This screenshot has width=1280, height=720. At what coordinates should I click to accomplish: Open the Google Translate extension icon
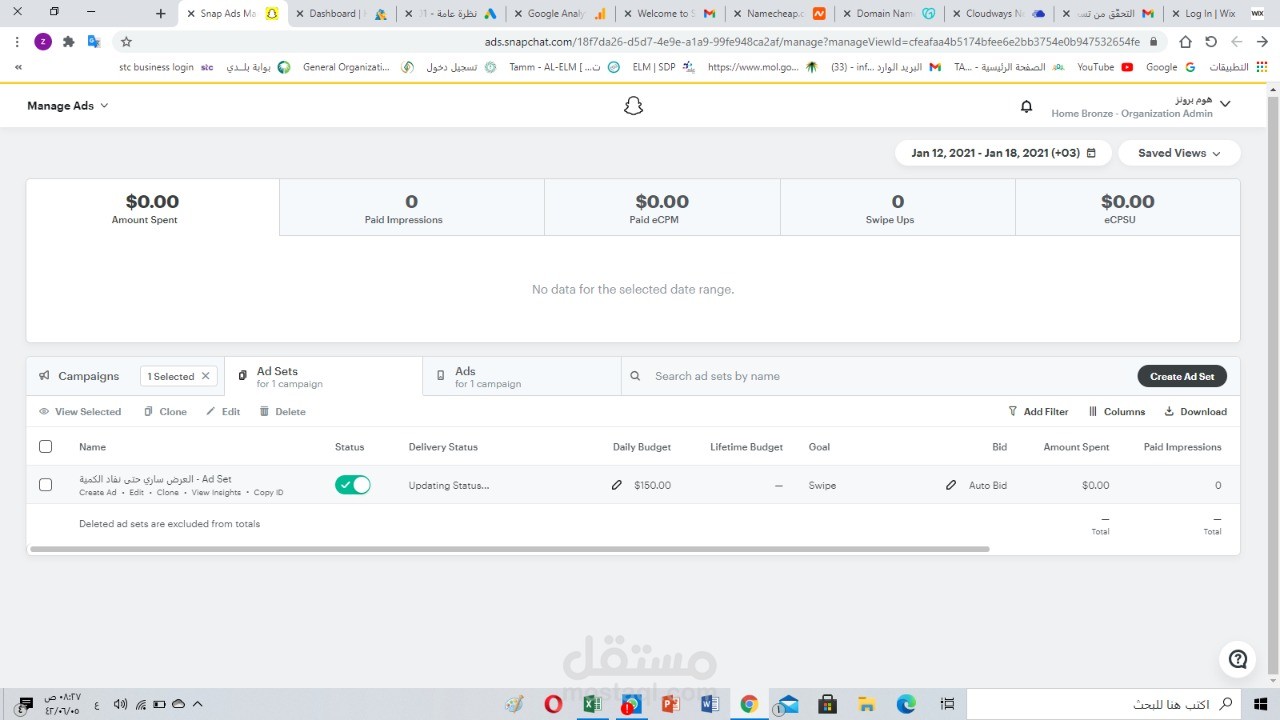(94, 42)
